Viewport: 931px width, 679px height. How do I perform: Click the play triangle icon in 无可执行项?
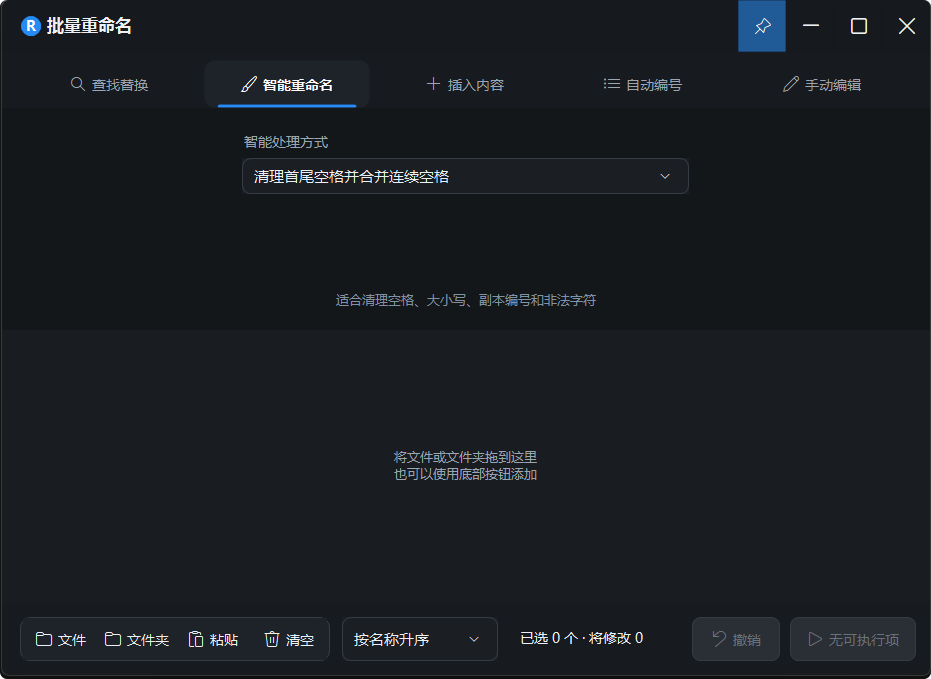click(815, 639)
